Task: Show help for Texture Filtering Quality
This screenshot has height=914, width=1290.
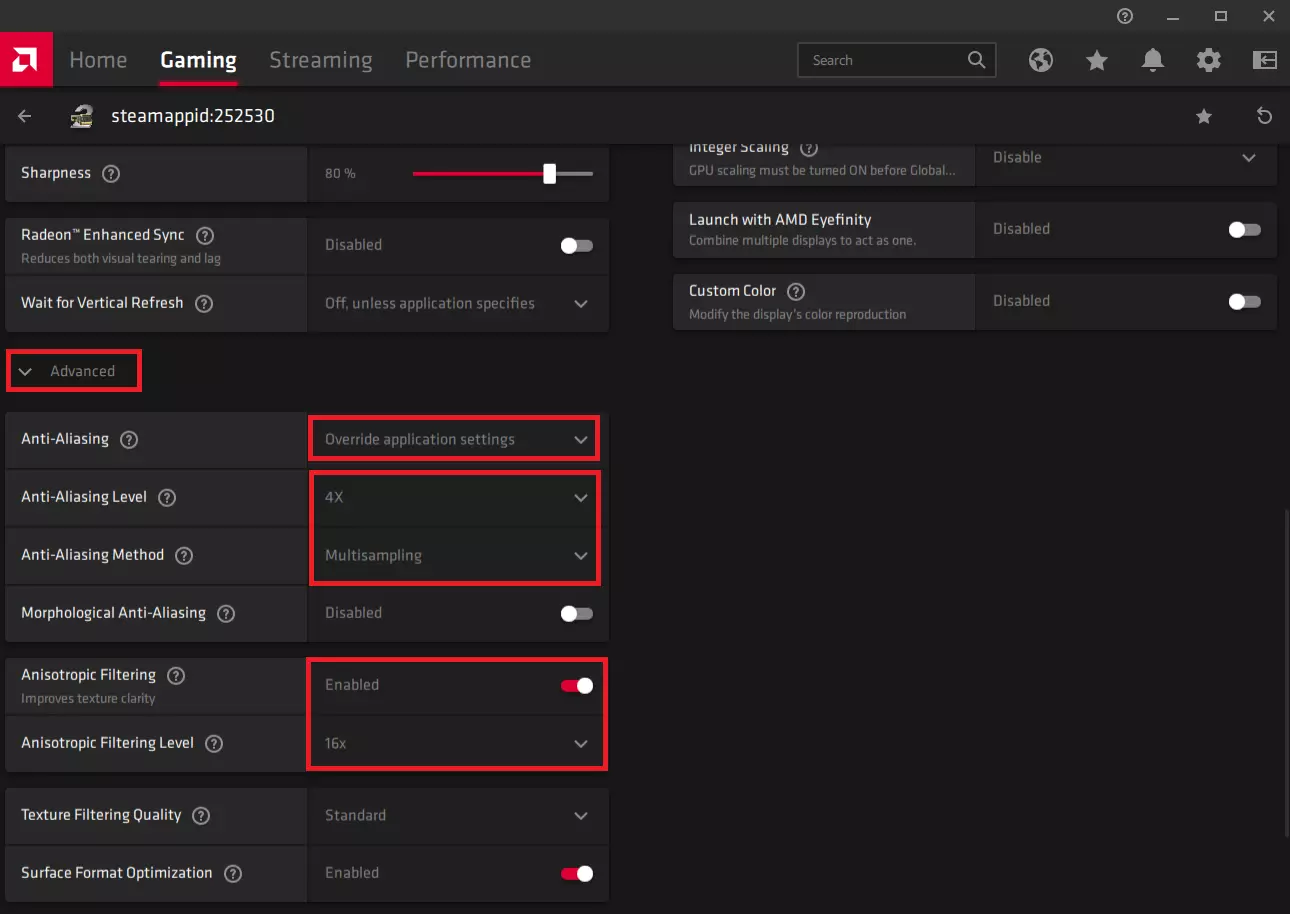Action: click(x=201, y=815)
